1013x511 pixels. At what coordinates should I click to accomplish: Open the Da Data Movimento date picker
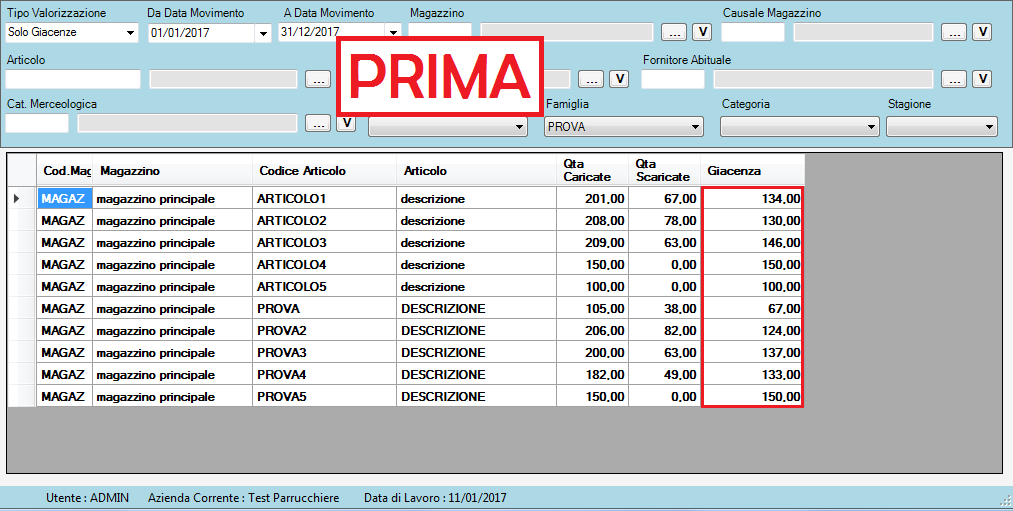(263, 33)
